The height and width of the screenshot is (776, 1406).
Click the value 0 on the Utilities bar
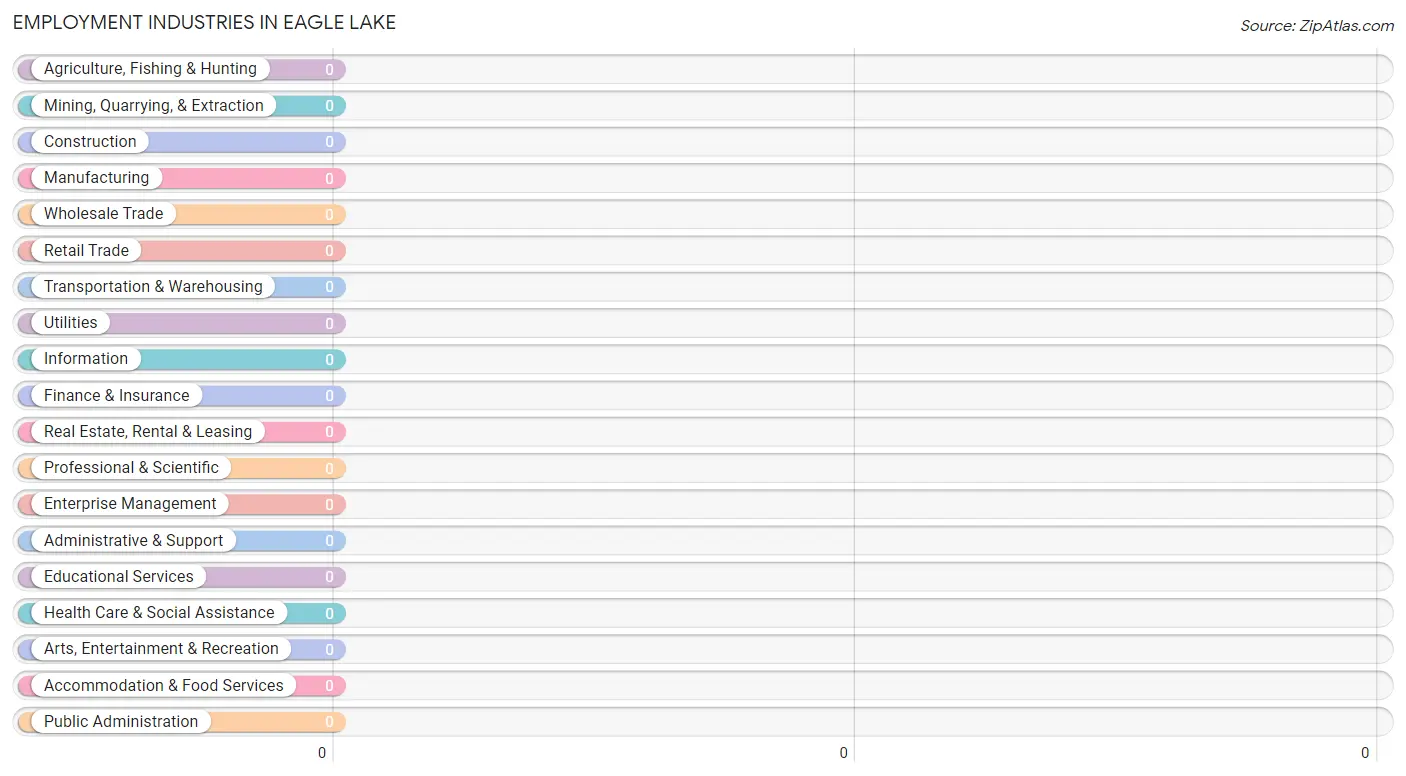click(329, 323)
